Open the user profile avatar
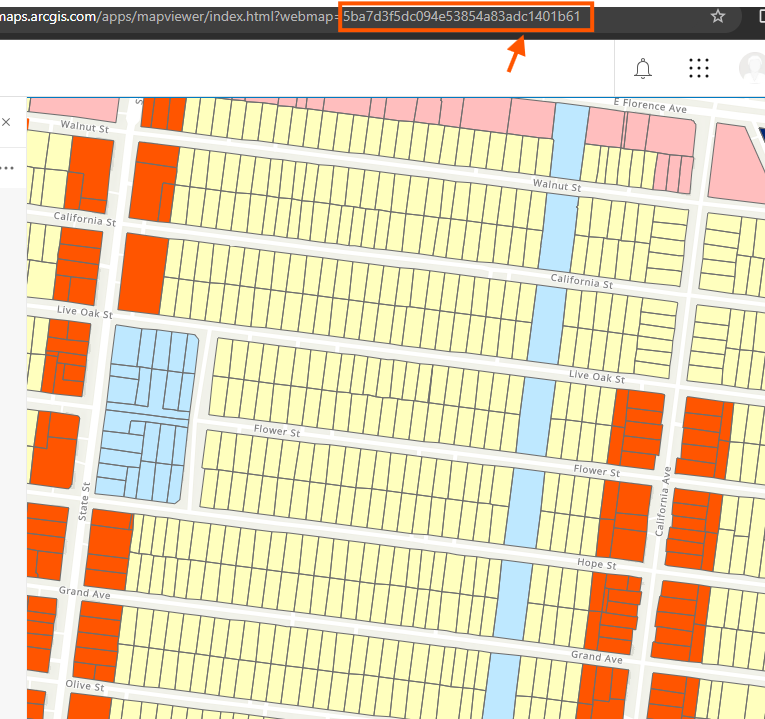765x719 pixels. click(753, 68)
